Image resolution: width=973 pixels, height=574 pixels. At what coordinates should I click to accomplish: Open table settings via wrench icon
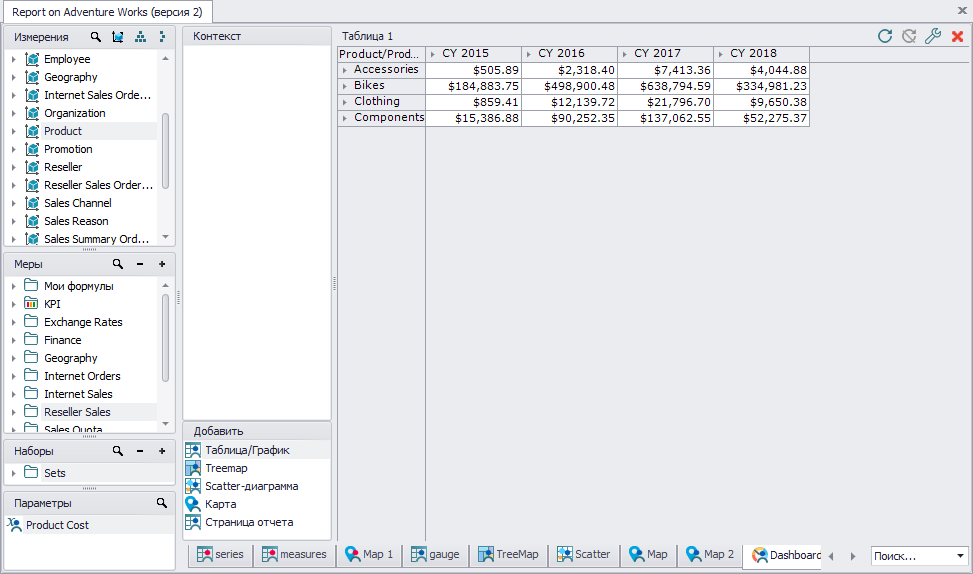coord(933,36)
